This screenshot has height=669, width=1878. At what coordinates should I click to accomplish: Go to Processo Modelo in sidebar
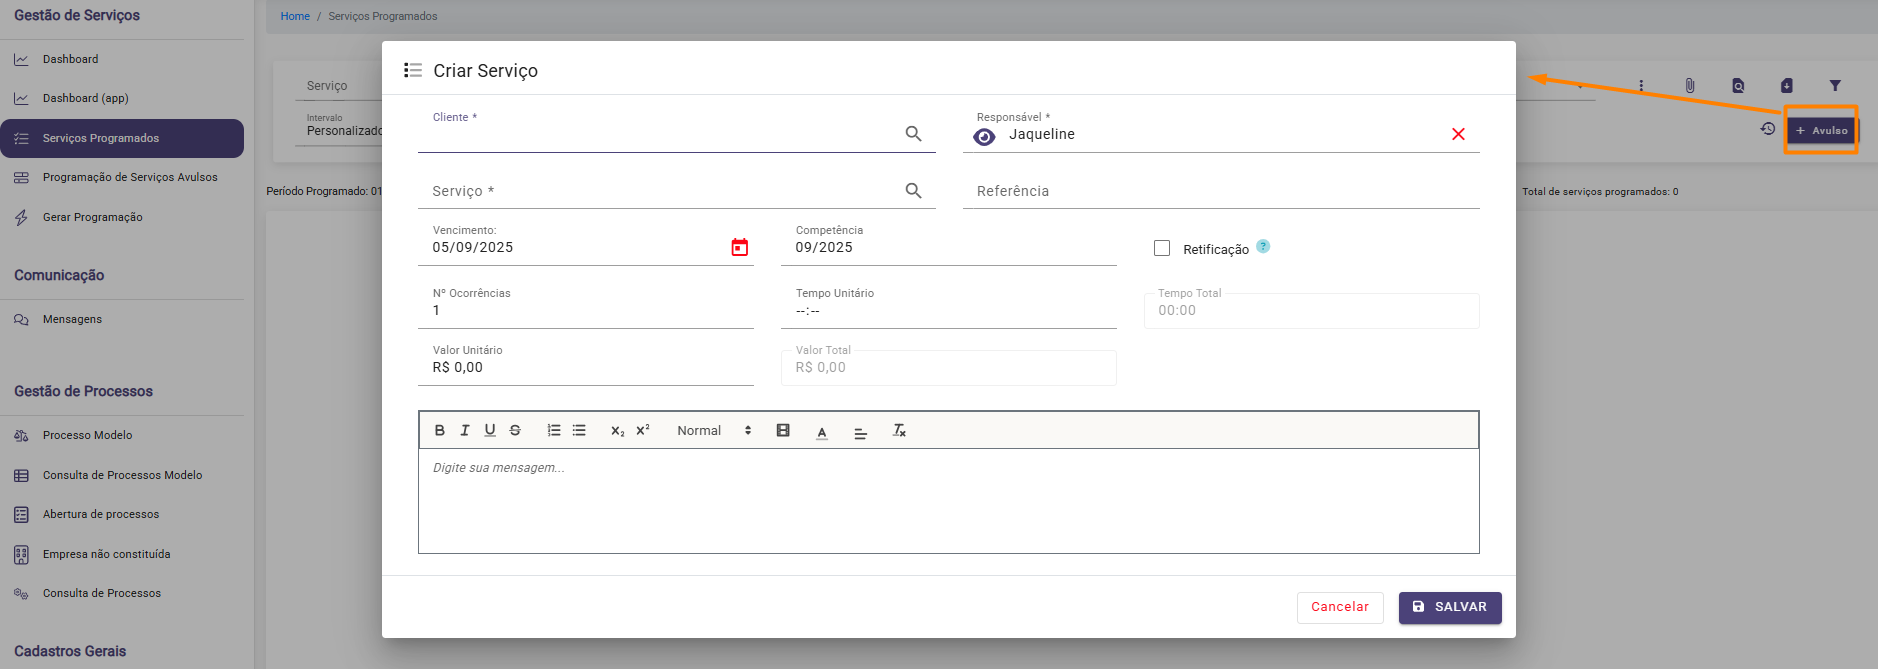[87, 435]
